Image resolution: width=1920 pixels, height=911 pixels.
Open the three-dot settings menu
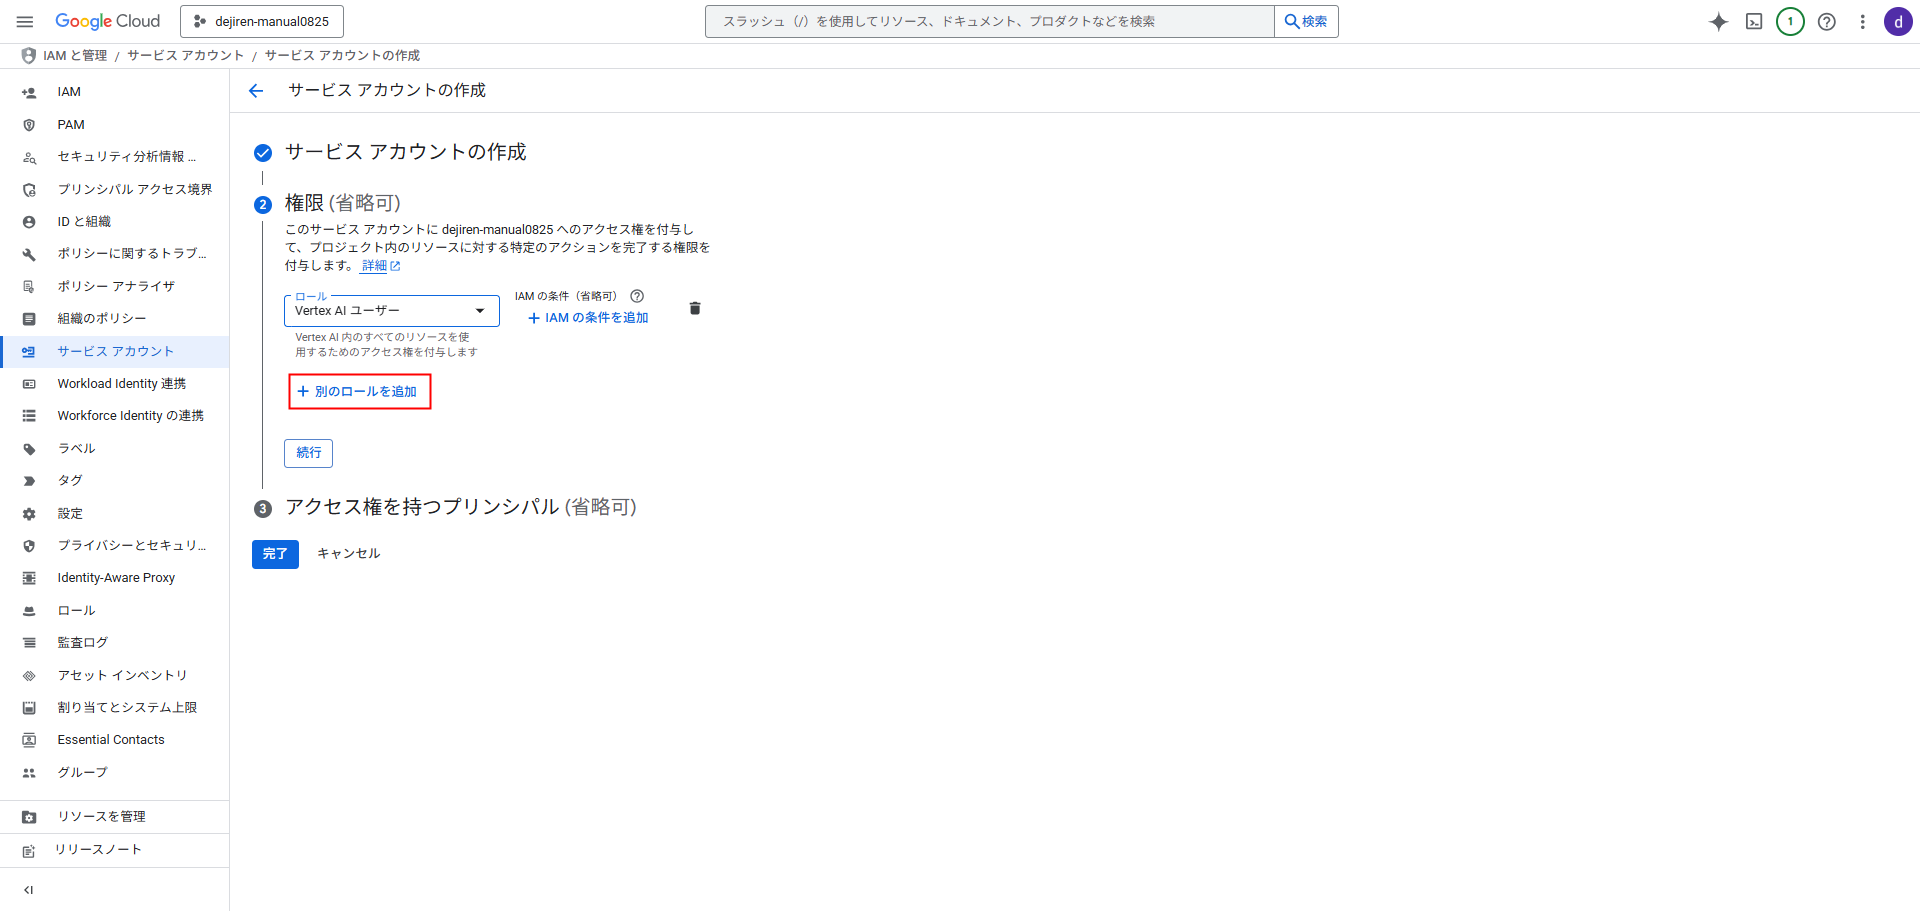[1862, 22]
